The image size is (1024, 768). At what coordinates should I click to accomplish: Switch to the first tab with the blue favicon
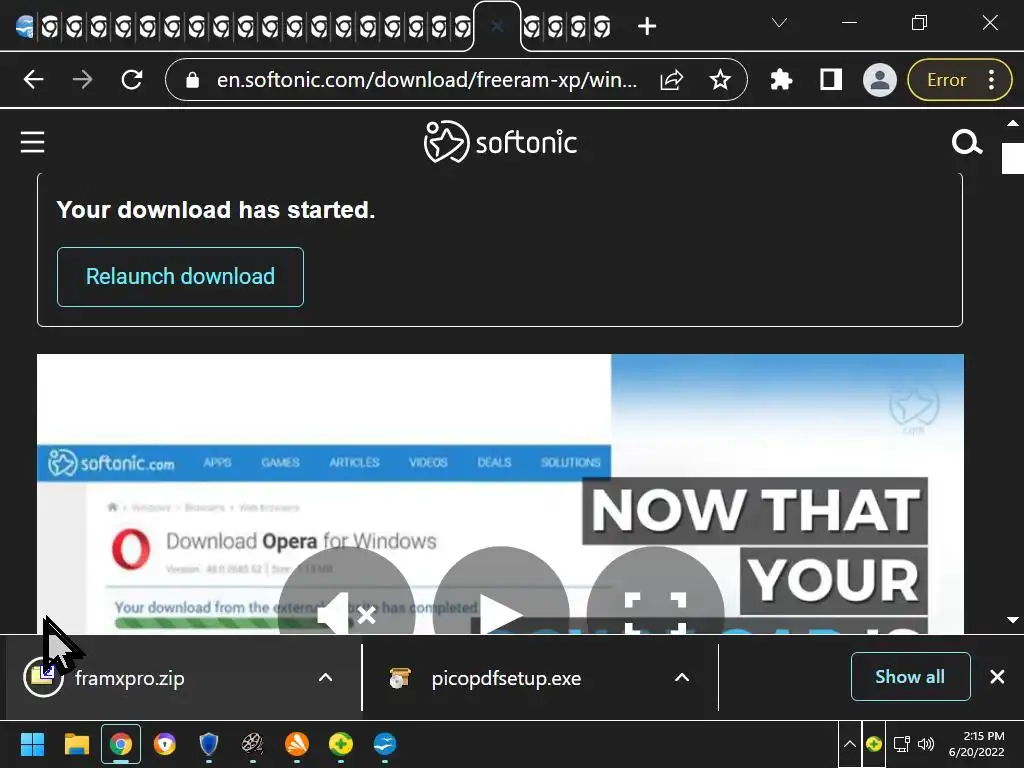[x=24, y=27]
